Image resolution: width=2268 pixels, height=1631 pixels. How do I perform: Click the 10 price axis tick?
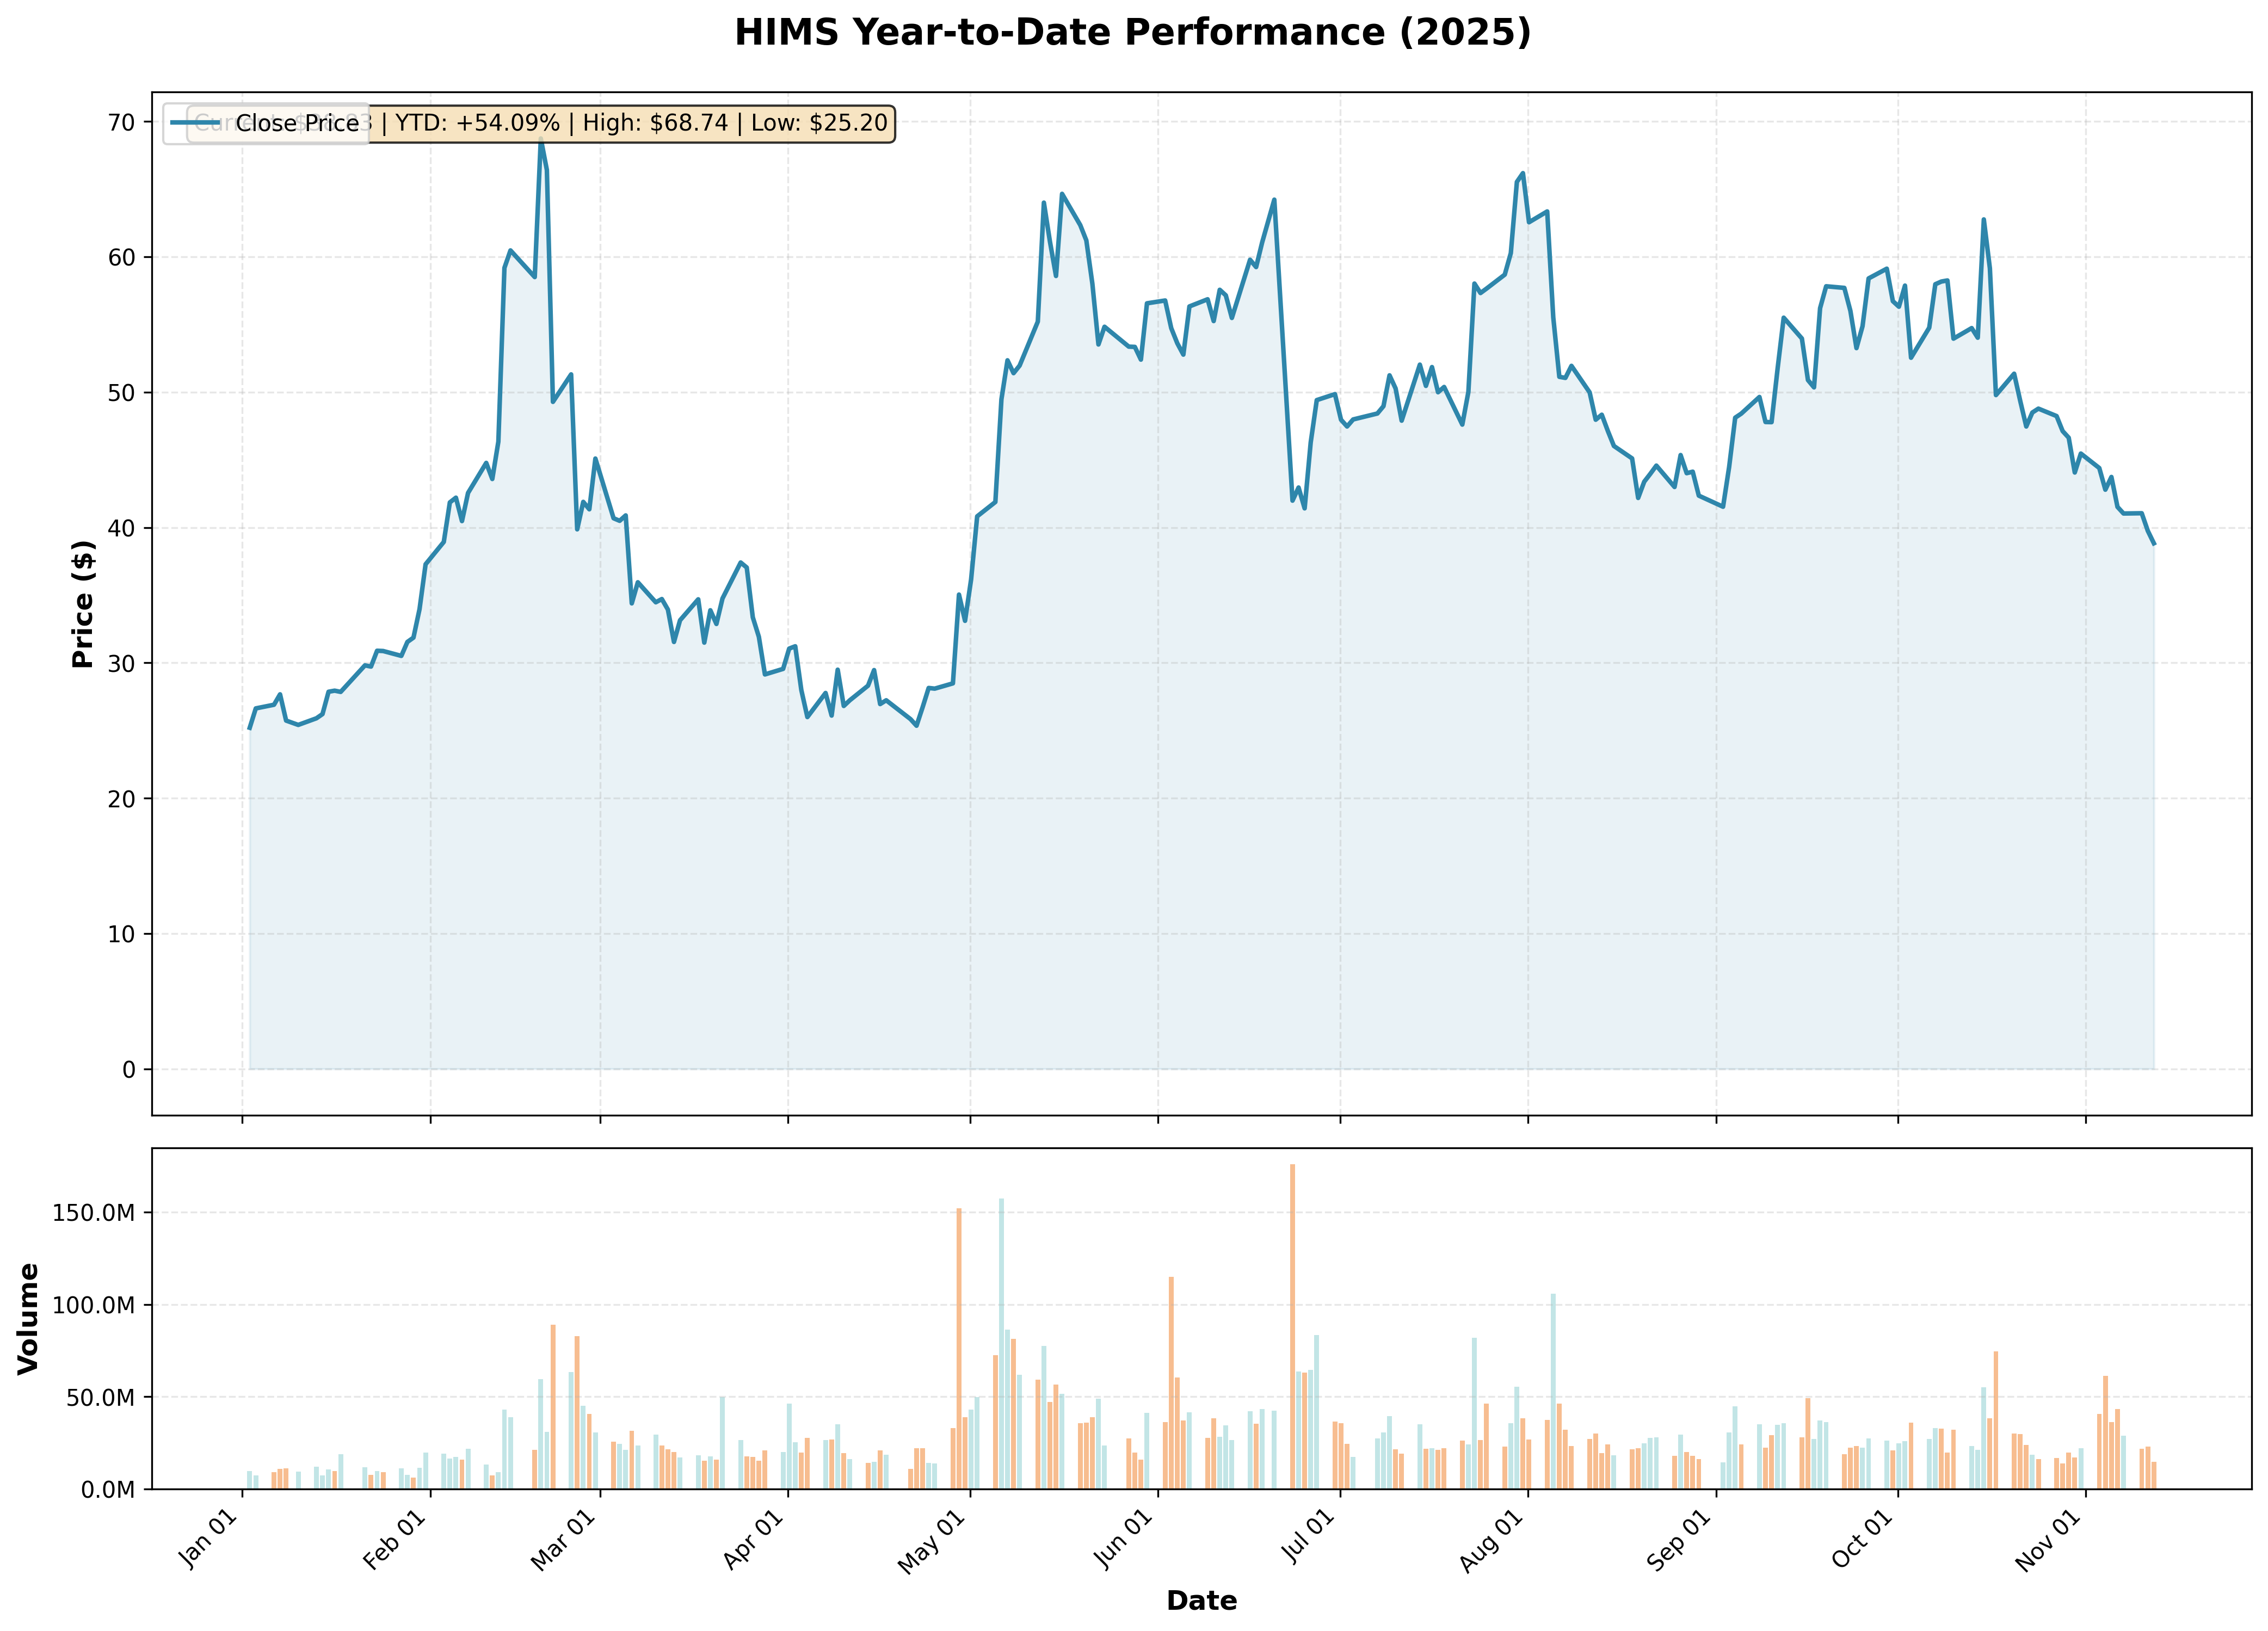122,934
